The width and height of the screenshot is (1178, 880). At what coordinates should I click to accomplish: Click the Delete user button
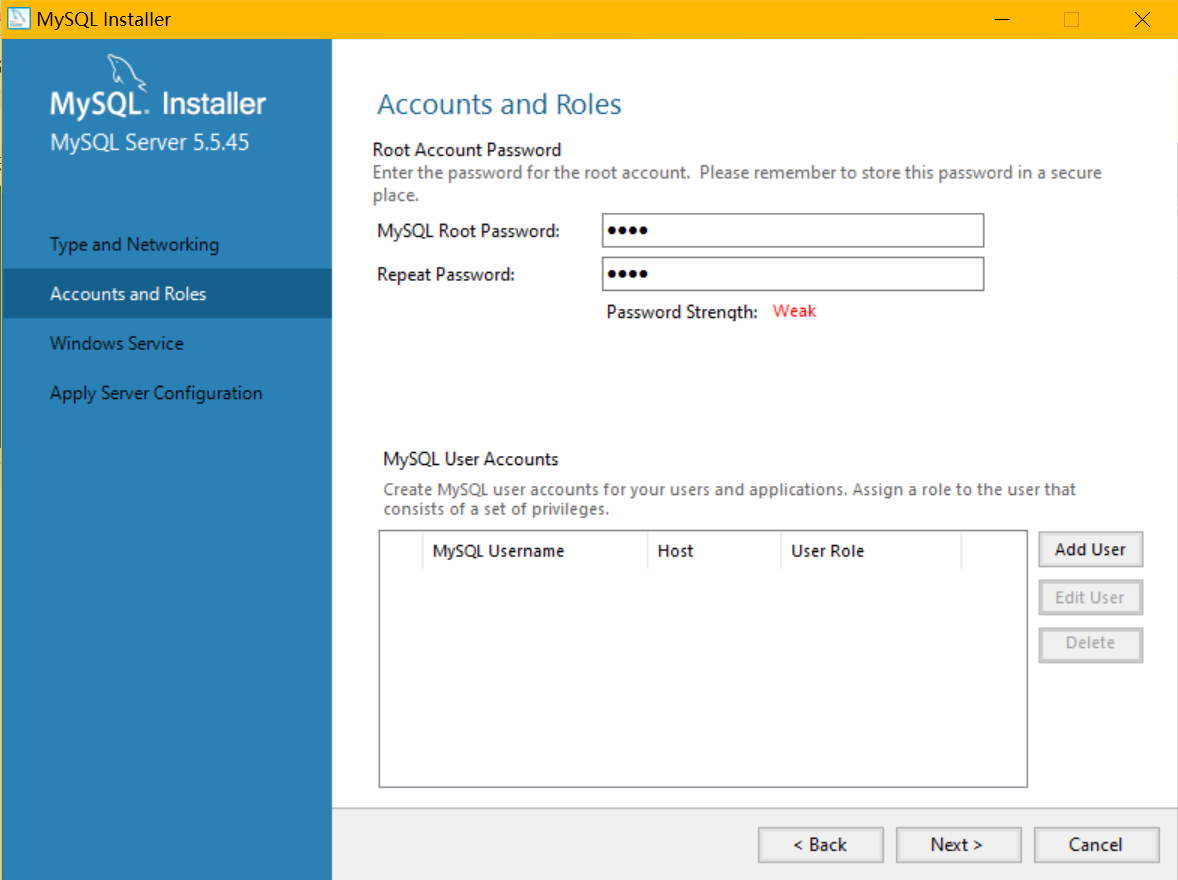[1090, 644]
